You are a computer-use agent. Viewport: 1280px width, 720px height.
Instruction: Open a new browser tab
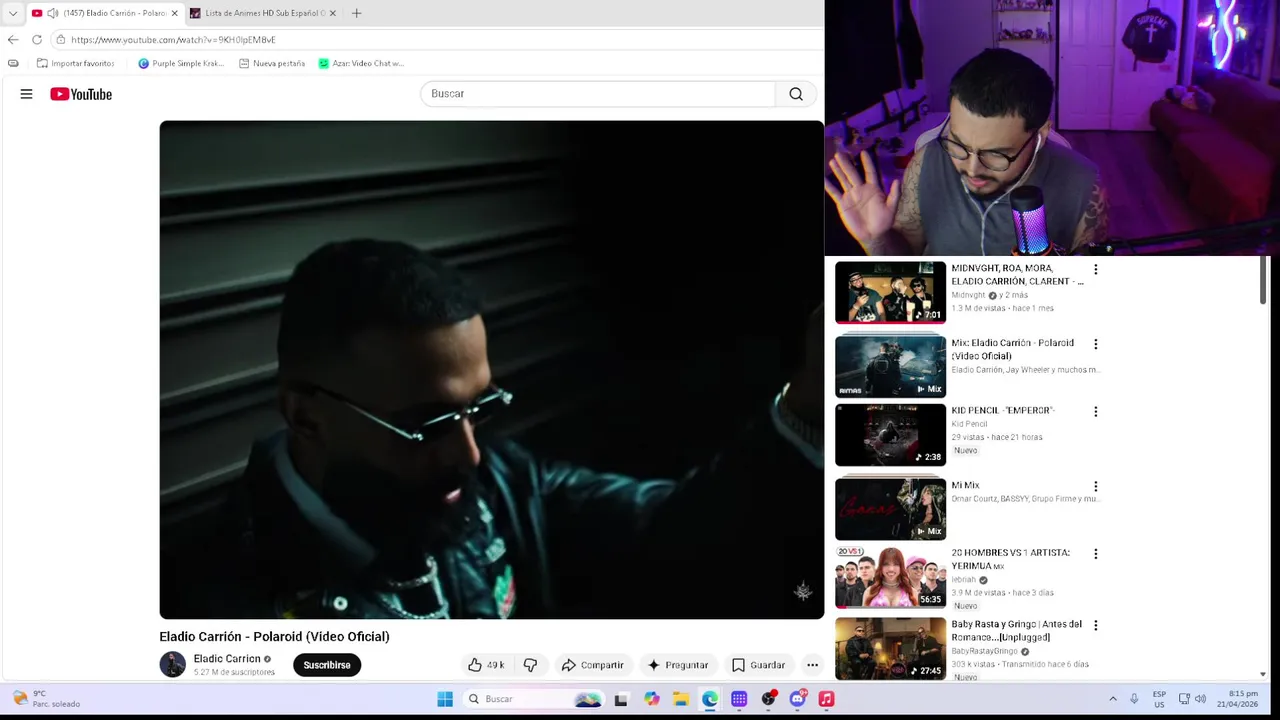click(x=356, y=13)
